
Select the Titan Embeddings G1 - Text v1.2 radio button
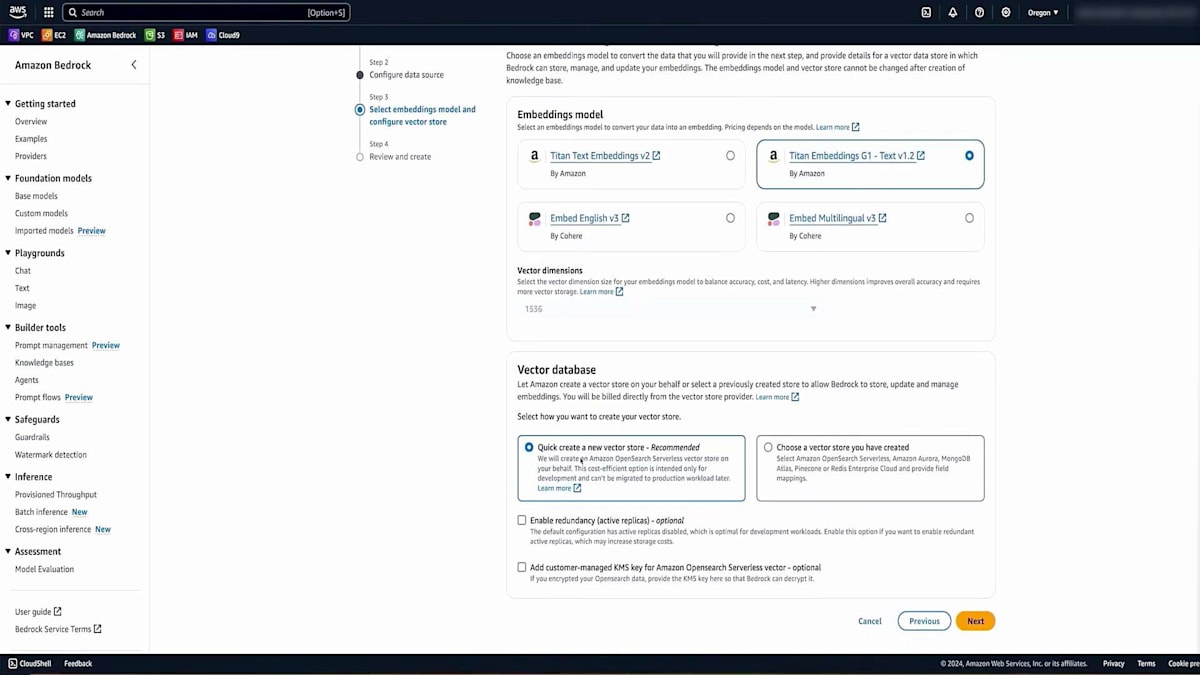pos(969,156)
